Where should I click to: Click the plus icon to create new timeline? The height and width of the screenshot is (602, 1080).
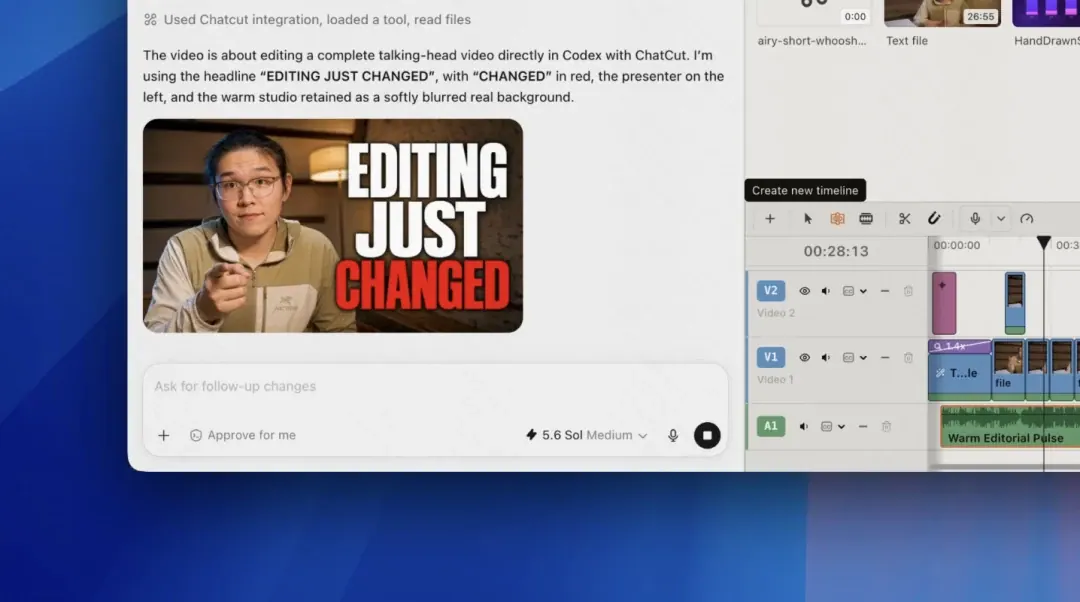(x=770, y=219)
